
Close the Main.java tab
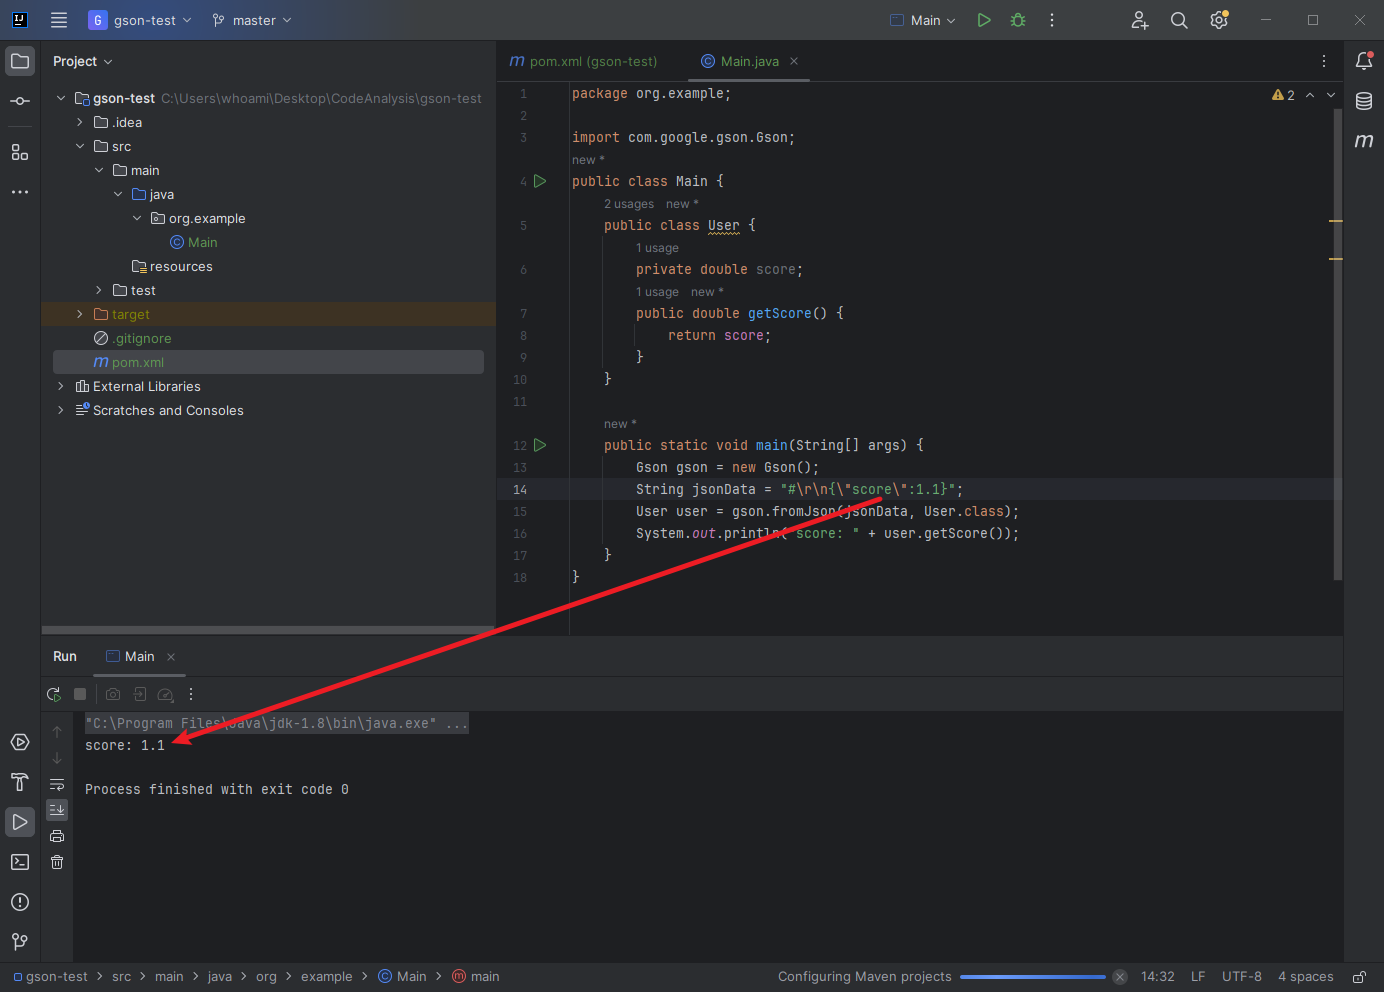(794, 61)
